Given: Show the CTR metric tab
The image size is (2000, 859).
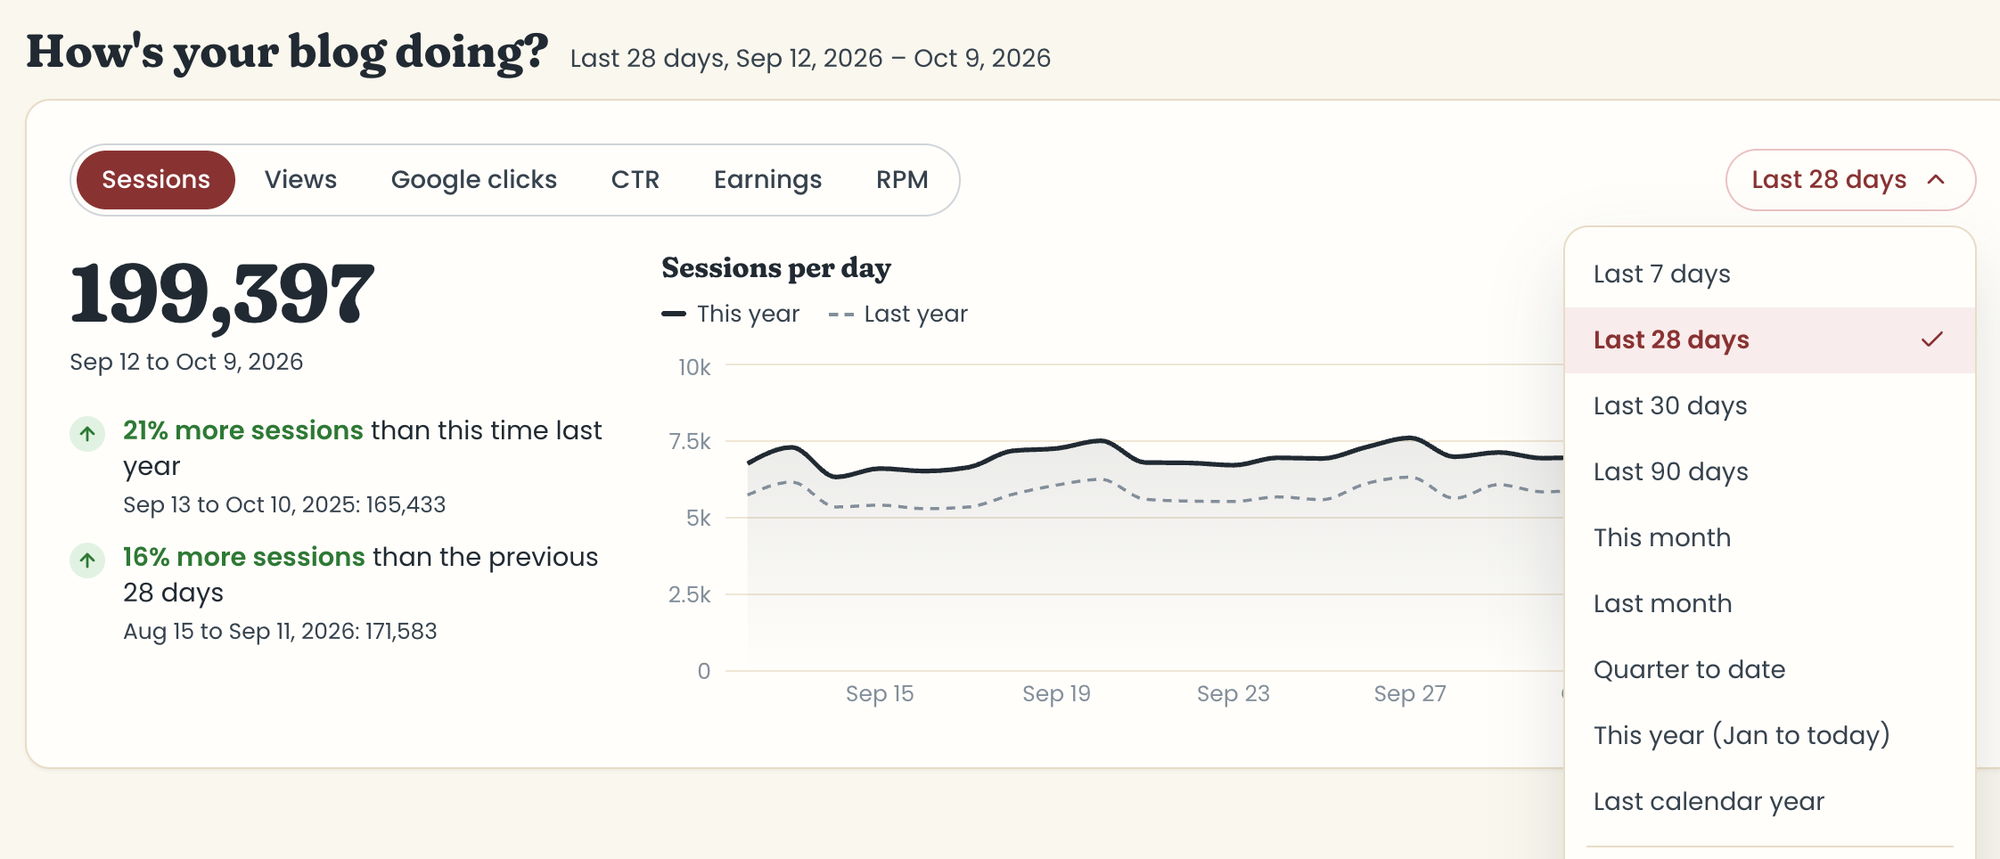Looking at the screenshot, I should (635, 180).
